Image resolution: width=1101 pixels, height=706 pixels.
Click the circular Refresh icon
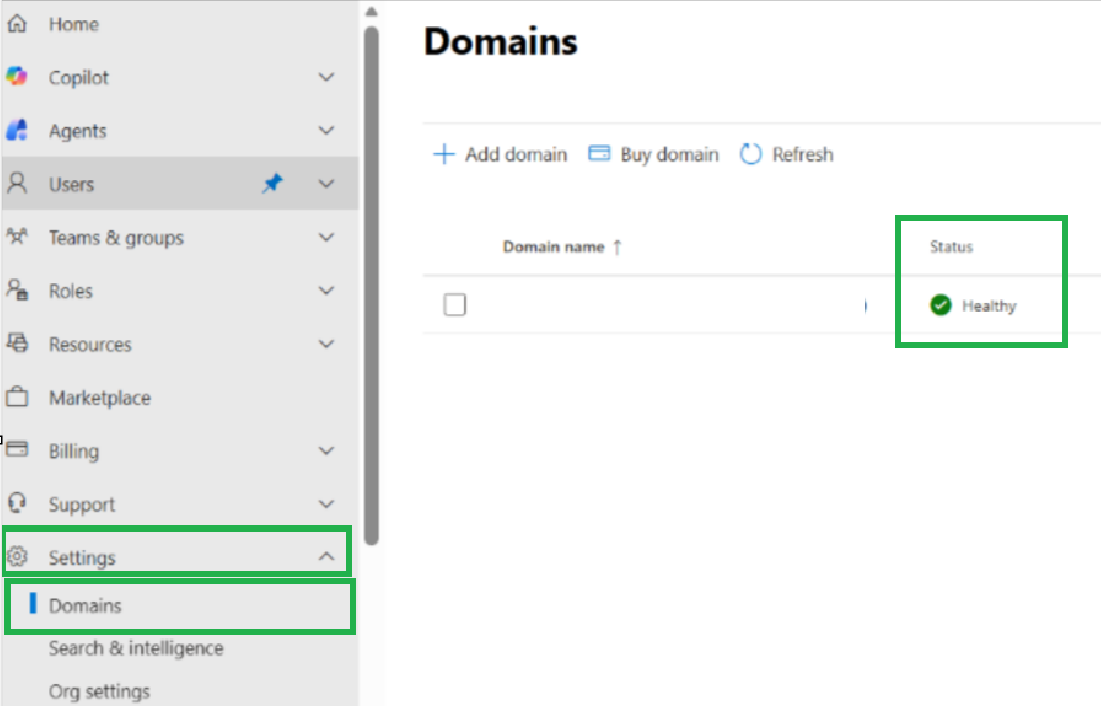(751, 154)
